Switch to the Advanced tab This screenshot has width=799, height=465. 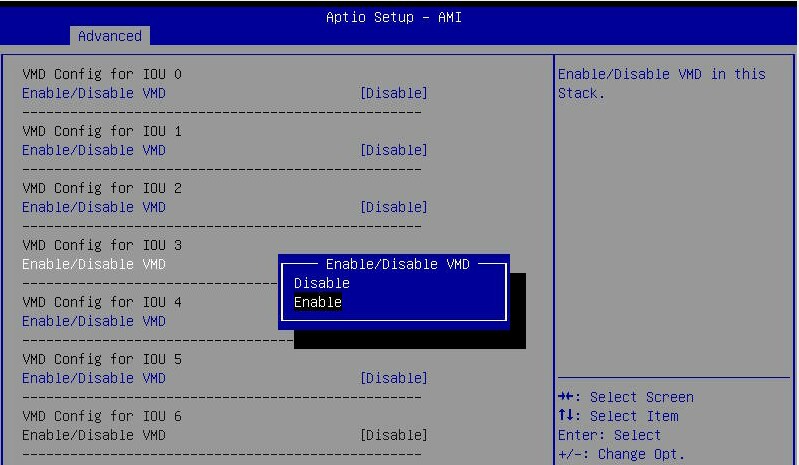click(110, 36)
